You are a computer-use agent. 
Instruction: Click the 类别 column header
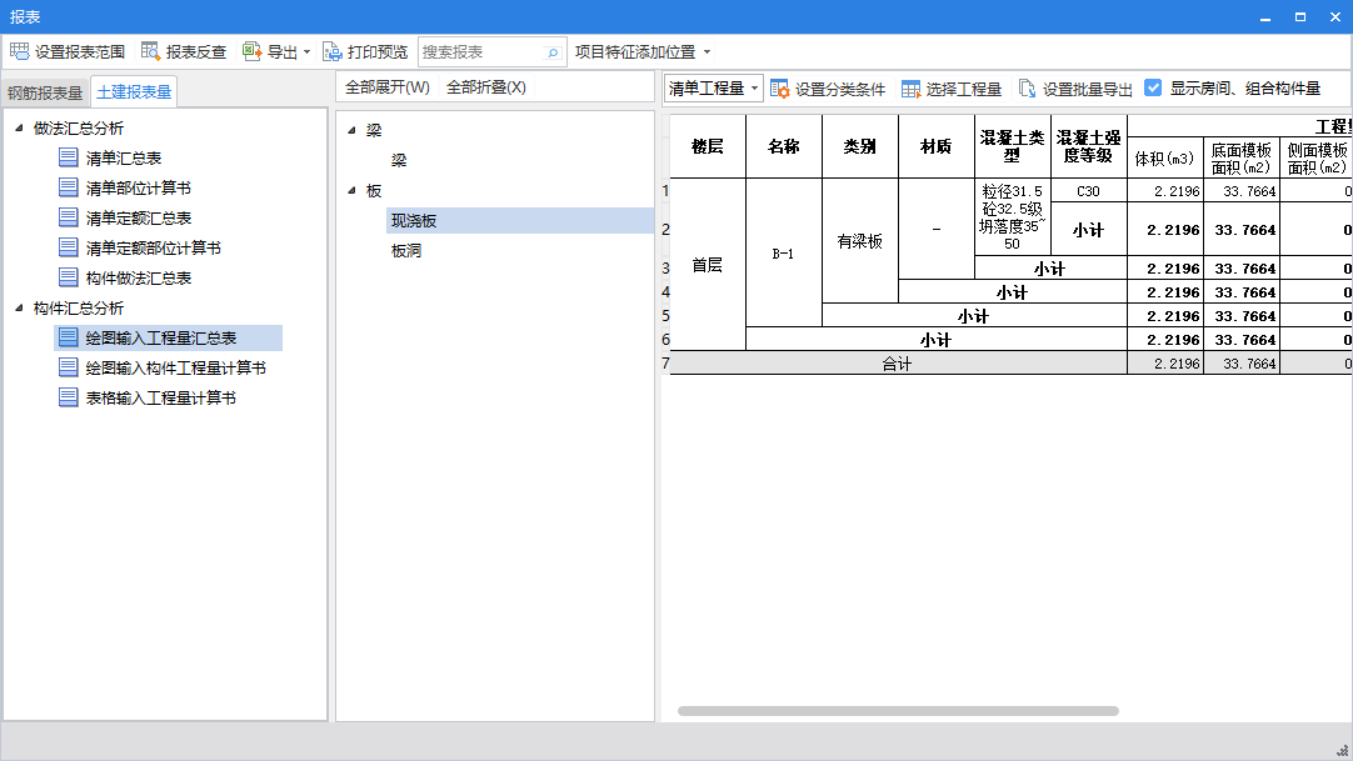click(860, 147)
